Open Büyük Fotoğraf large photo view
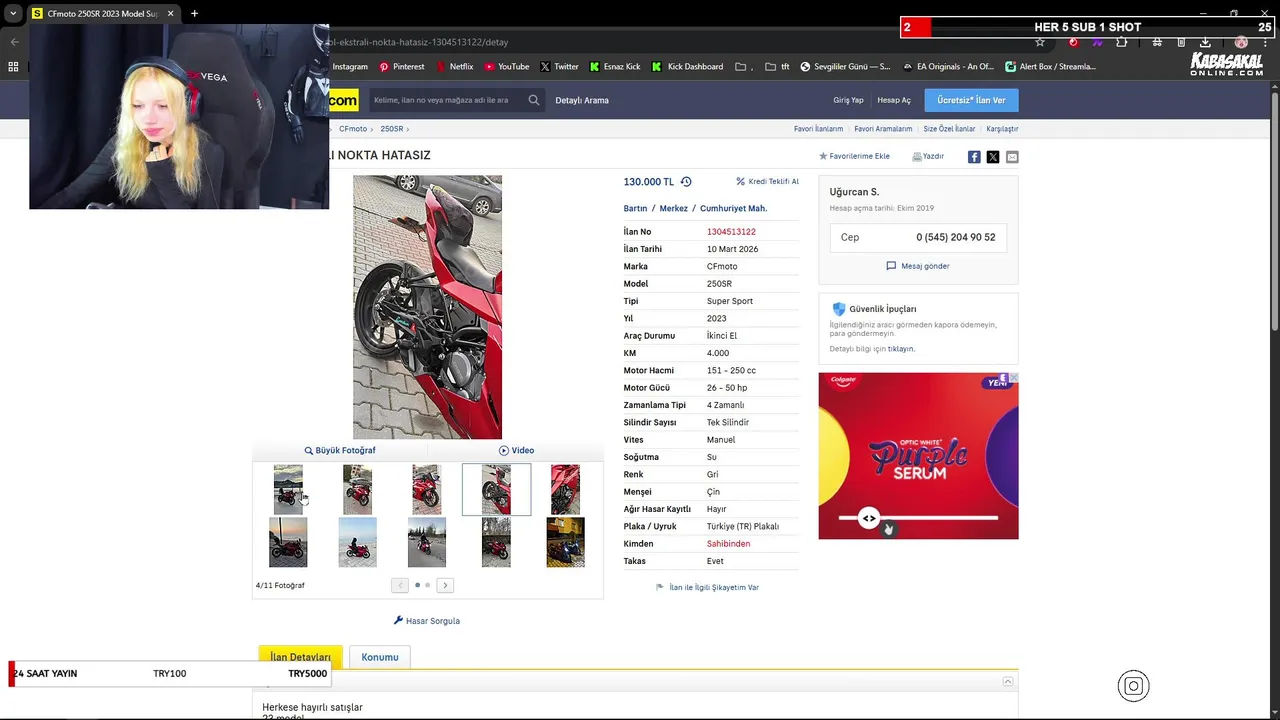Image resolution: width=1280 pixels, height=720 pixels. point(340,451)
